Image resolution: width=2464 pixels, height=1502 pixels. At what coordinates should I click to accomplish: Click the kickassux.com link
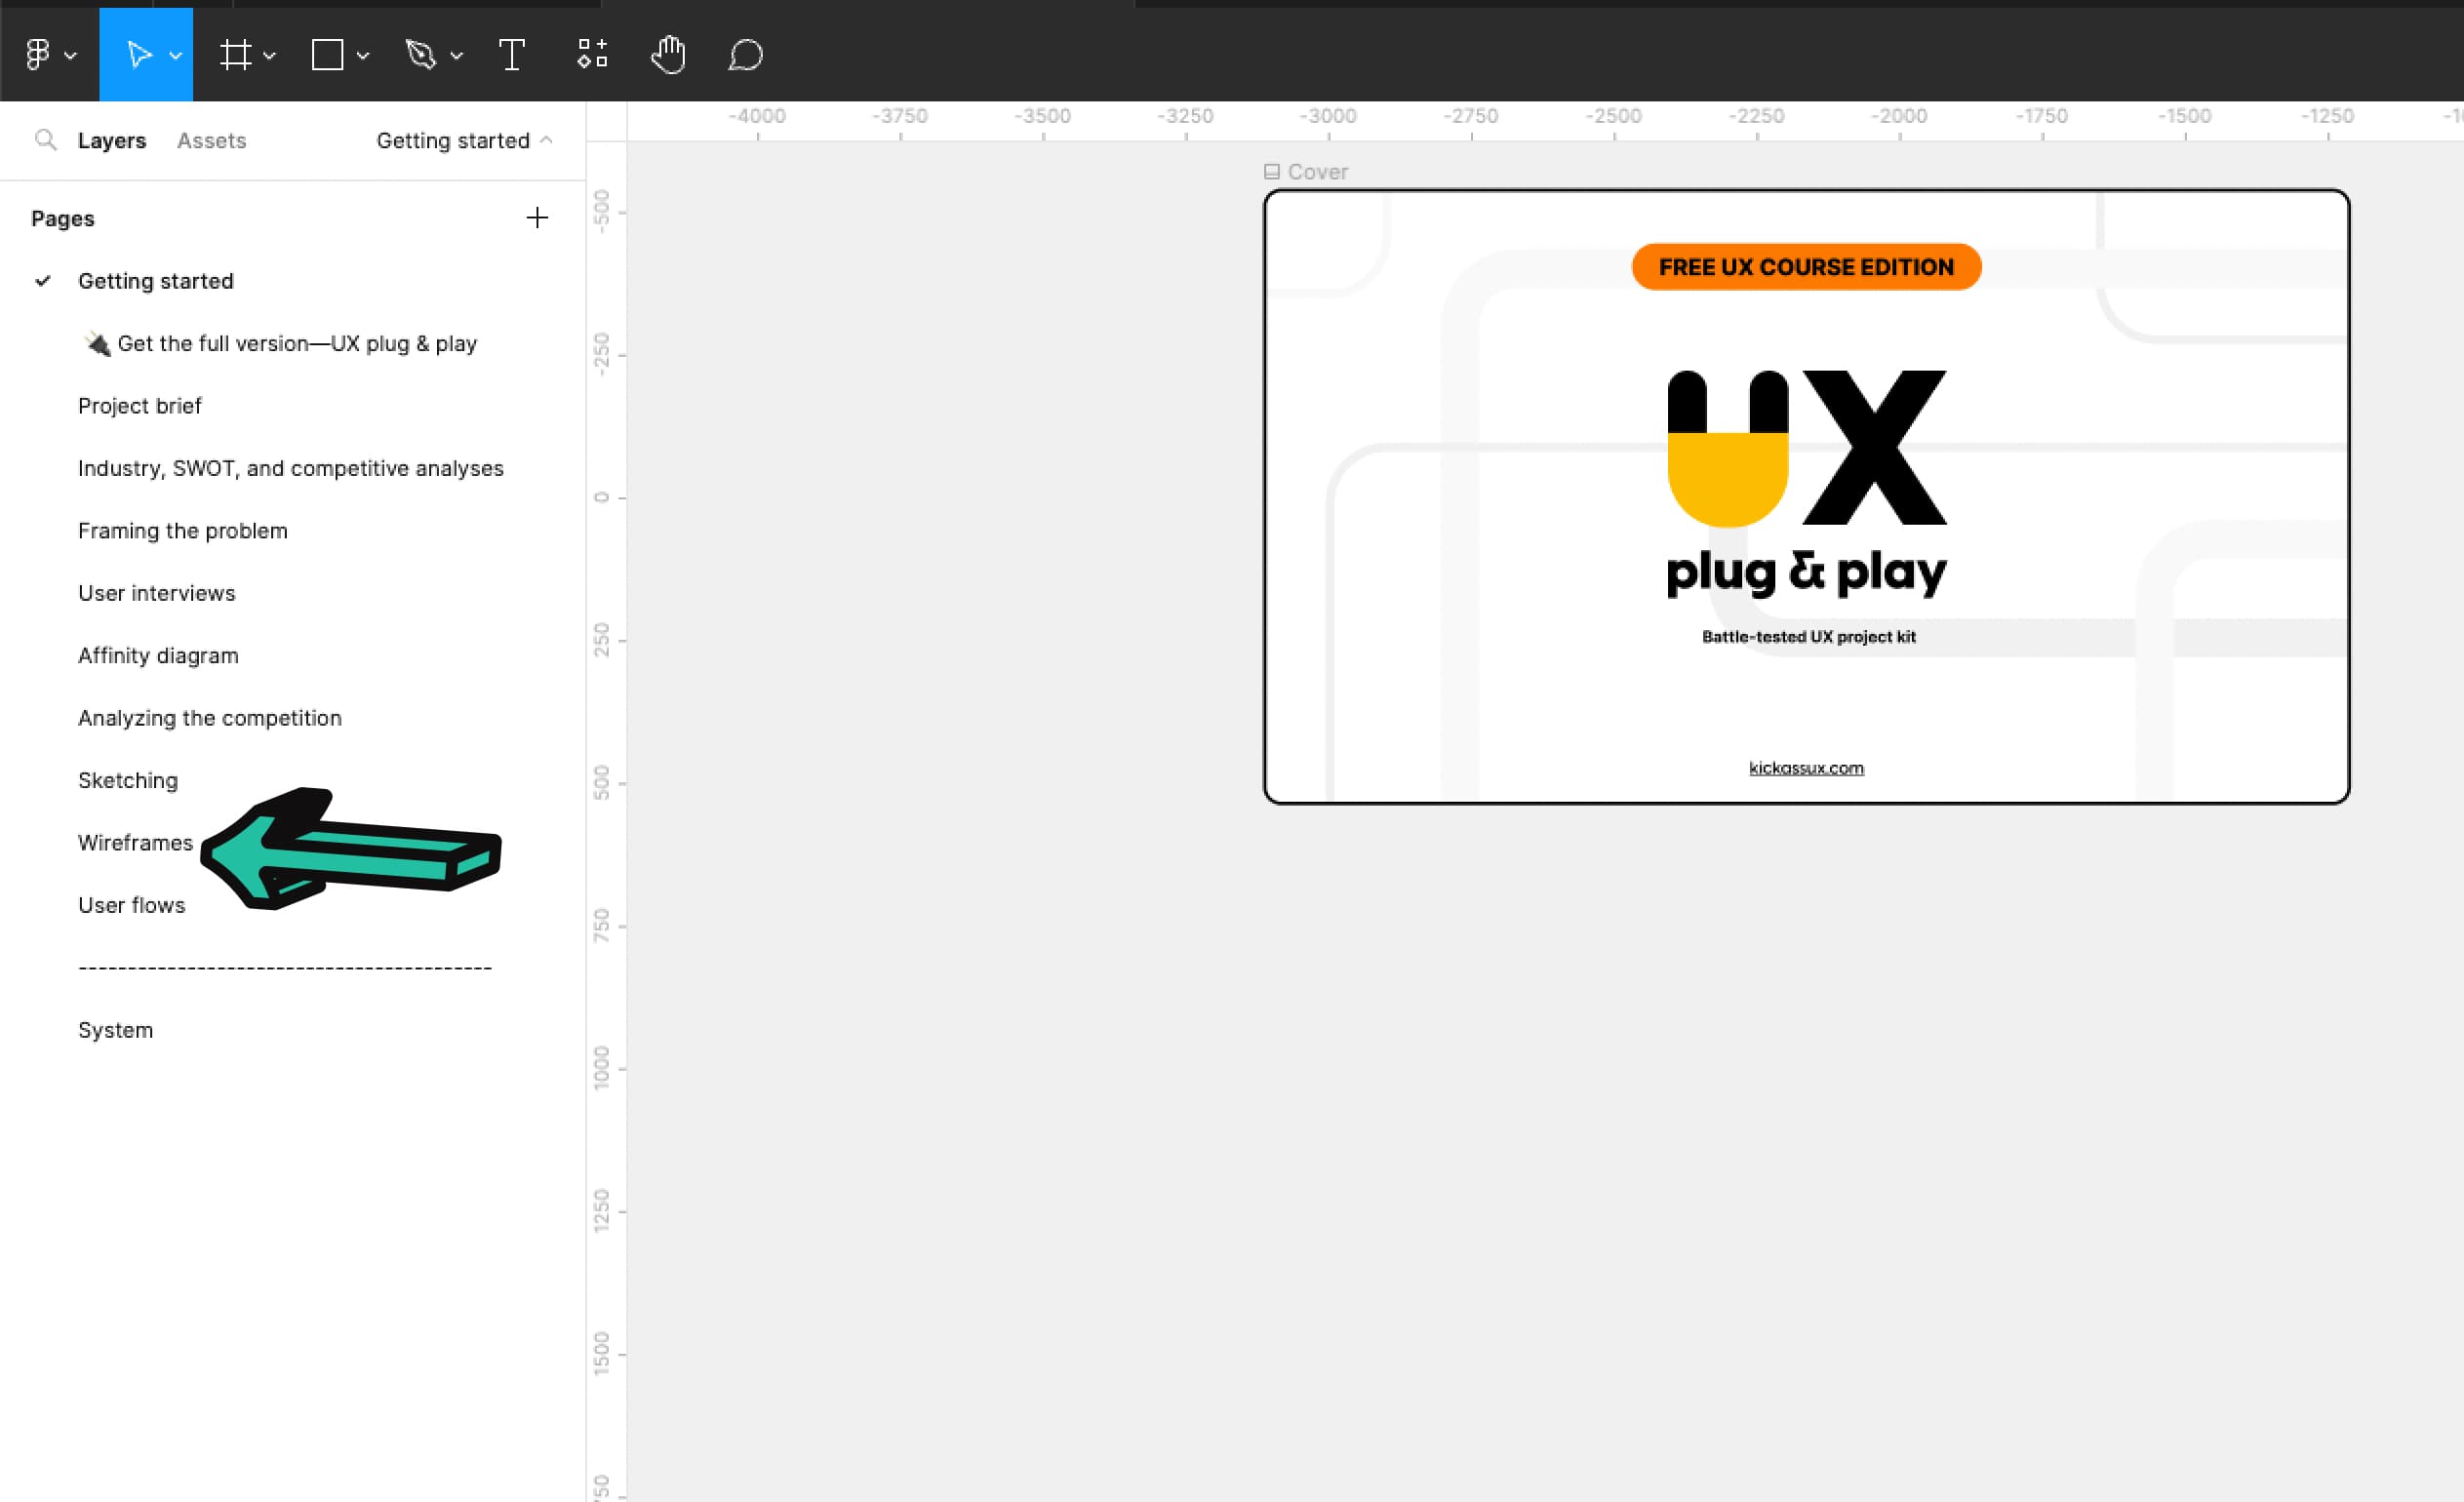click(1806, 768)
